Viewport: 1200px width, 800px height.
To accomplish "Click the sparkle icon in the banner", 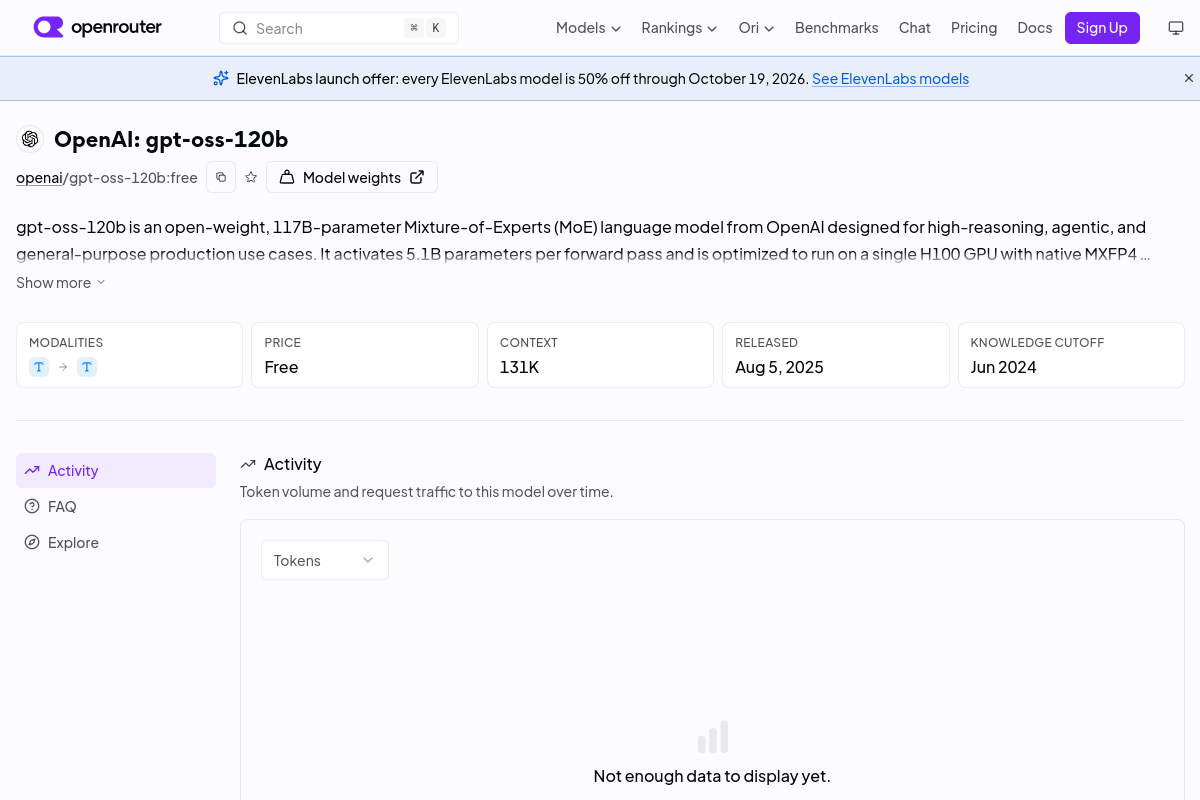I will (221, 78).
